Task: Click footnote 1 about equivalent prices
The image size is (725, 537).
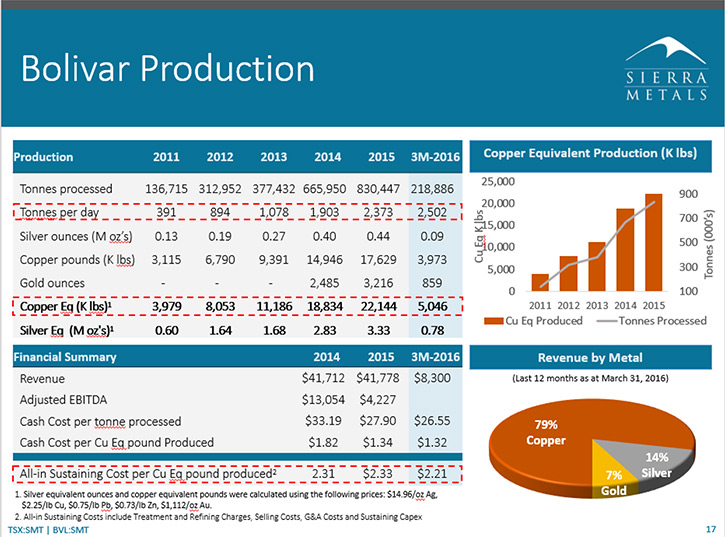Action: (x=227, y=499)
